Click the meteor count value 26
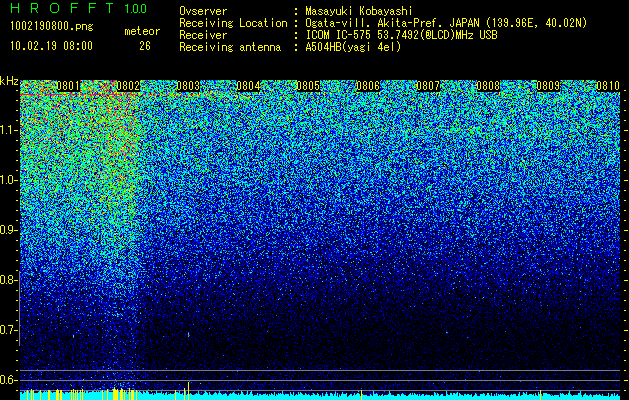Image resolution: width=629 pixels, height=400 pixels. click(x=145, y=46)
